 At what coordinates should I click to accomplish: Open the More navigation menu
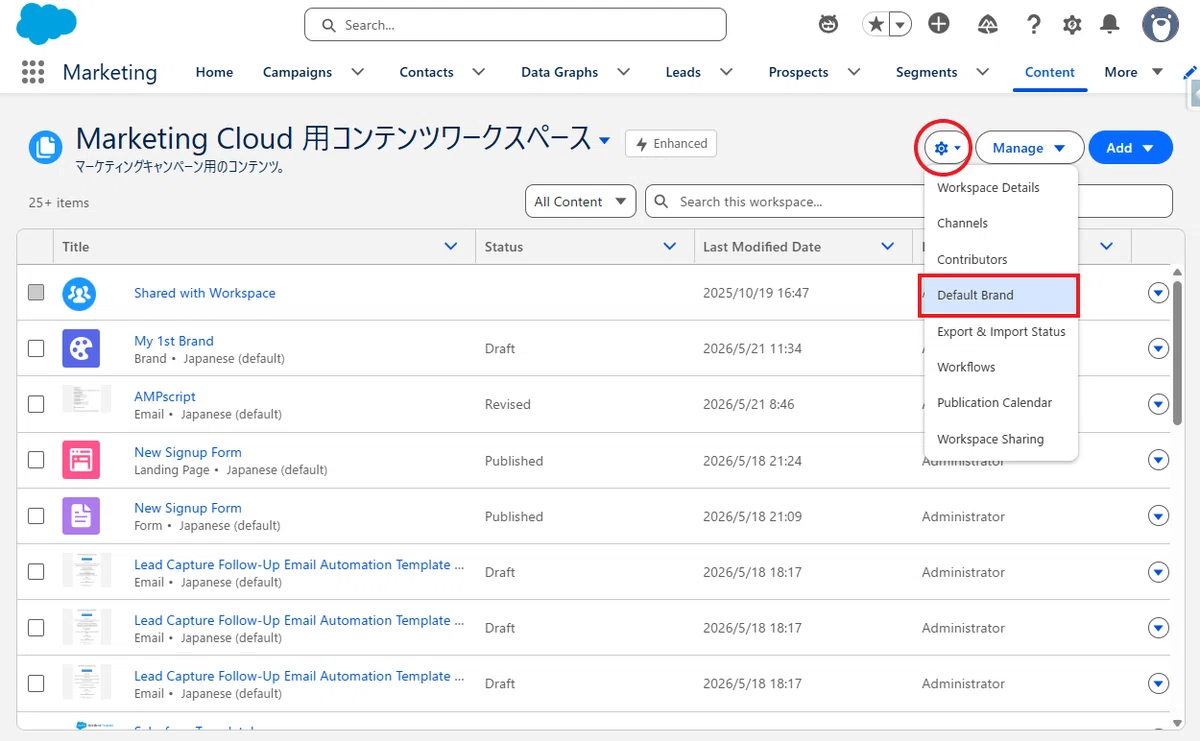(1133, 72)
